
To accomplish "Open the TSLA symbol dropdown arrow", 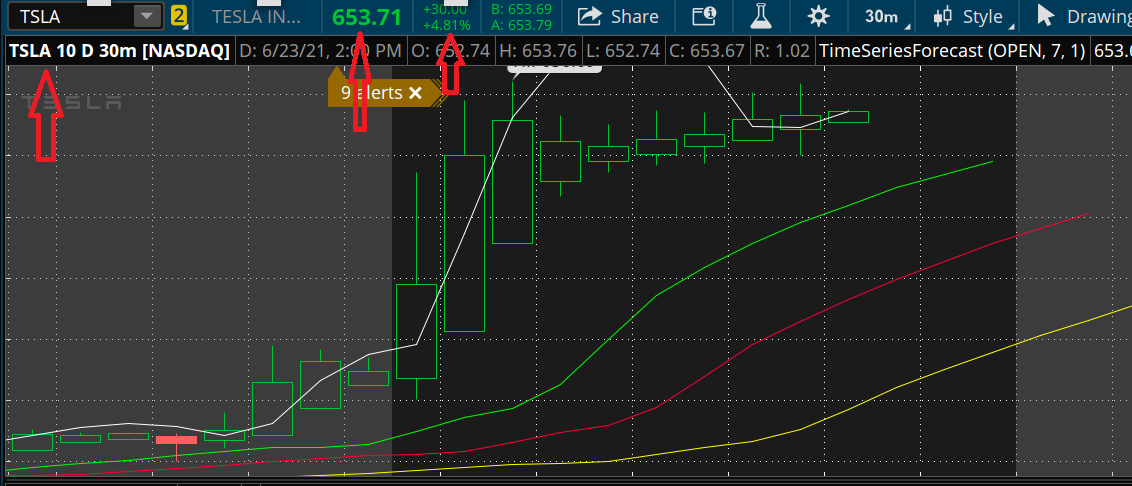I will tap(147, 16).
